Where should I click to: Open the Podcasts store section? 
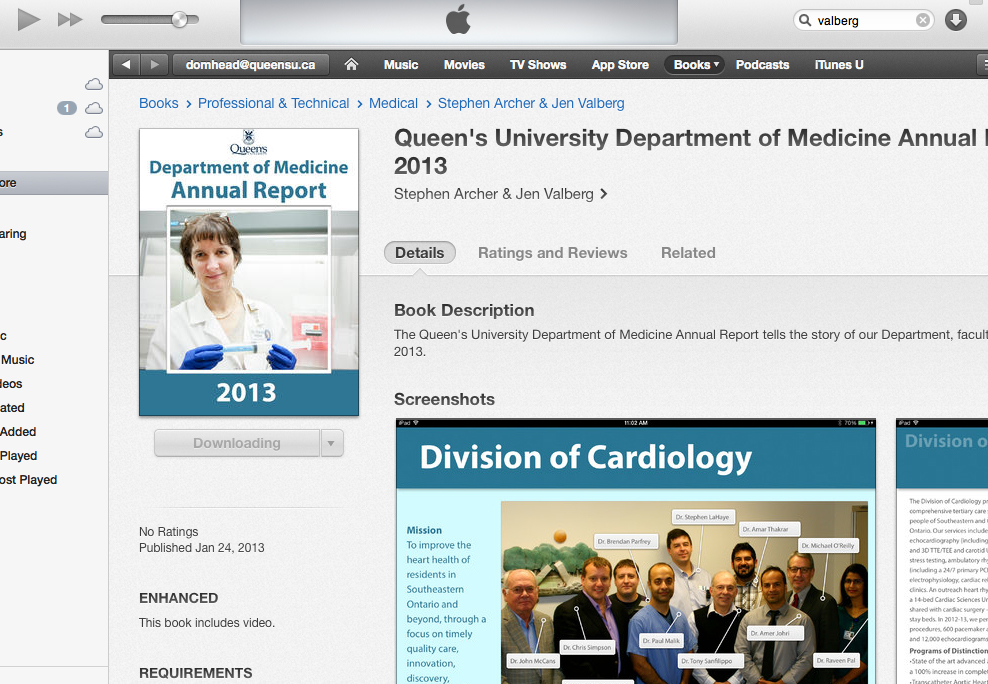762,65
